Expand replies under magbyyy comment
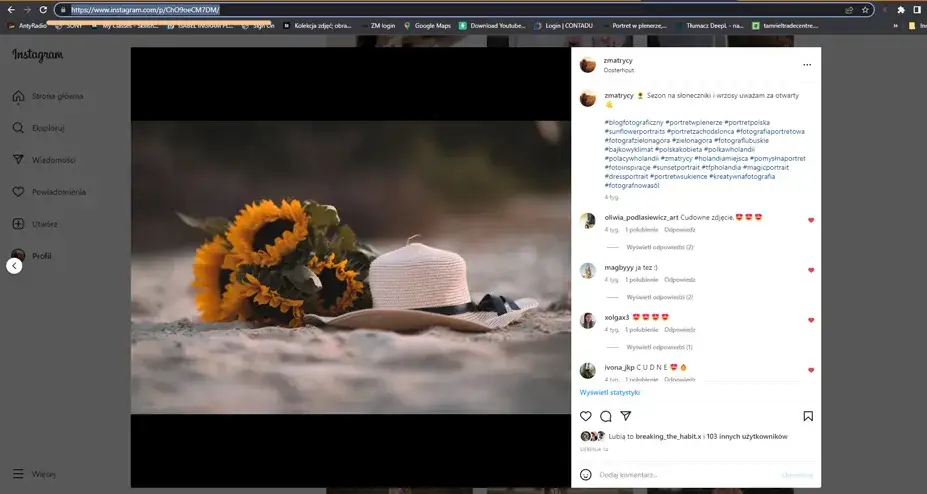Screen dimensions: 927x494 tap(660, 297)
